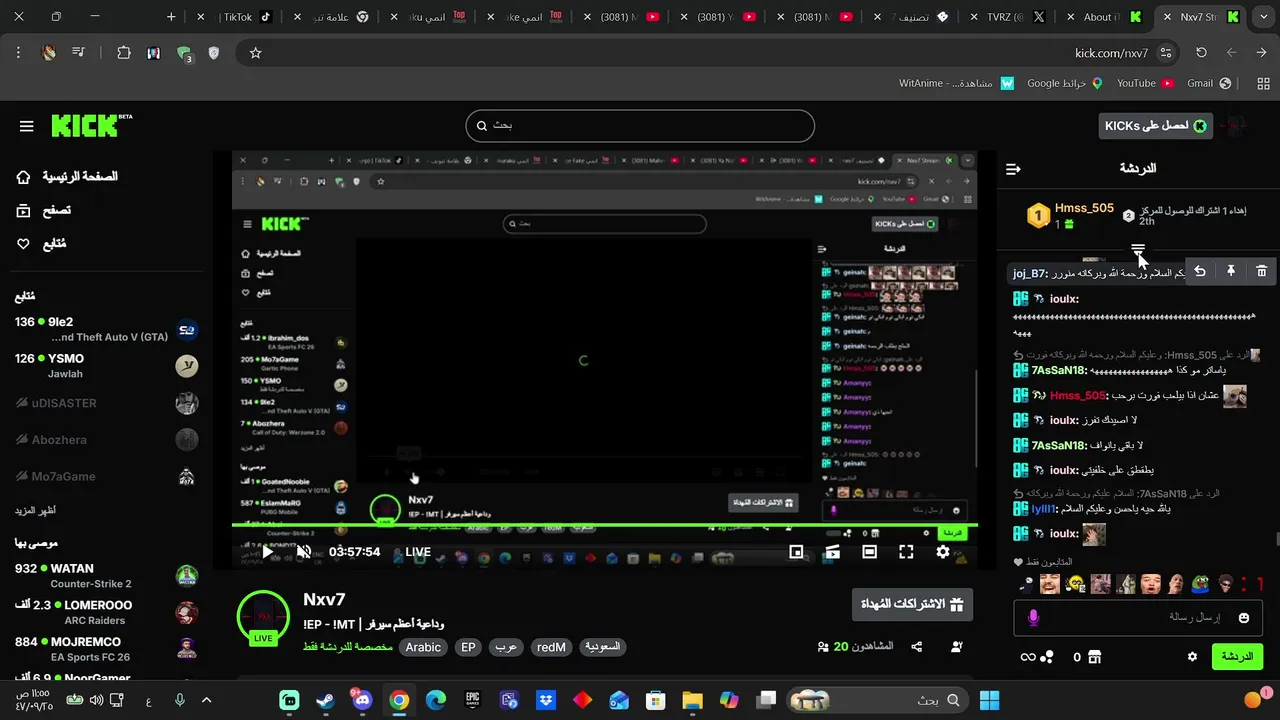The width and height of the screenshot is (1280, 720).
Task: Open the Following page with heart icon
Action: pyautogui.click(x=41, y=244)
